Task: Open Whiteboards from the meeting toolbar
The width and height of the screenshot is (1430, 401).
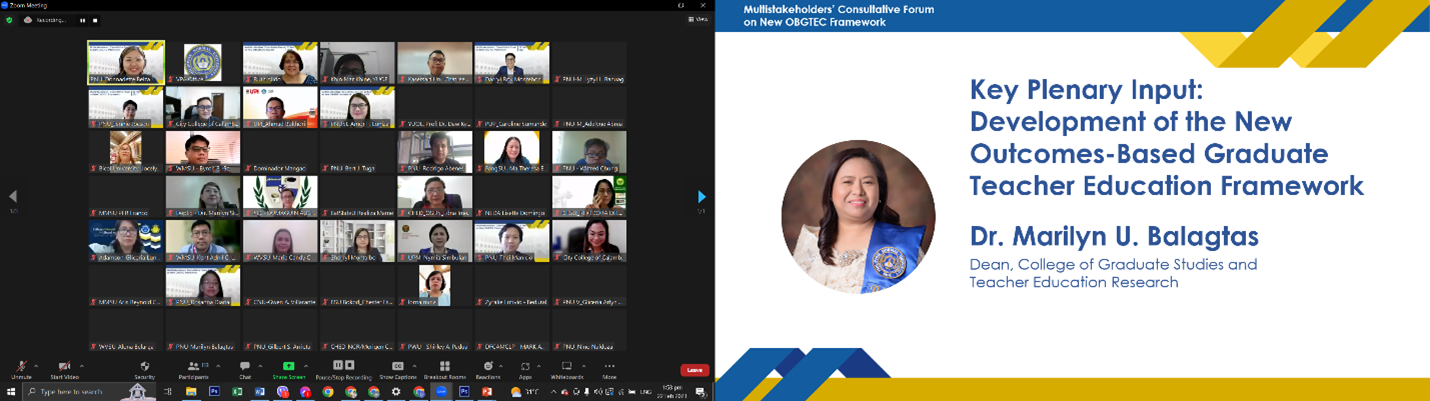Action: click(x=566, y=368)
